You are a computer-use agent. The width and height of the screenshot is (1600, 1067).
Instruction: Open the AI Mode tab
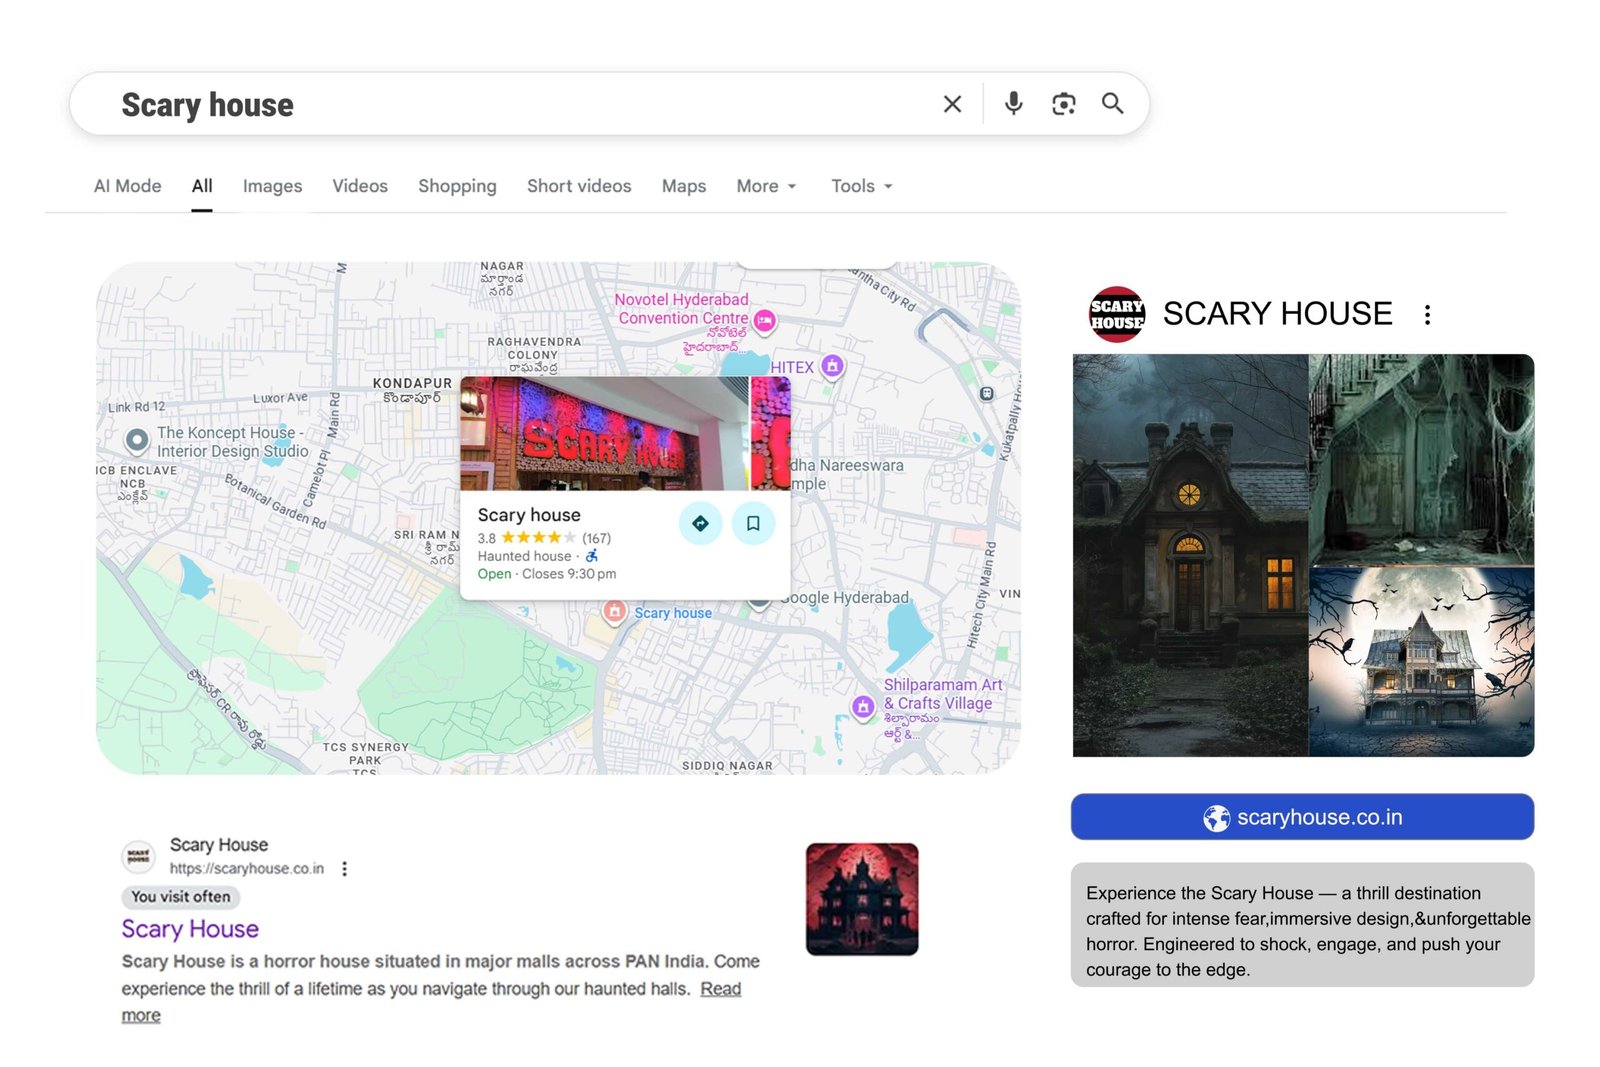(x=127, y=186)
